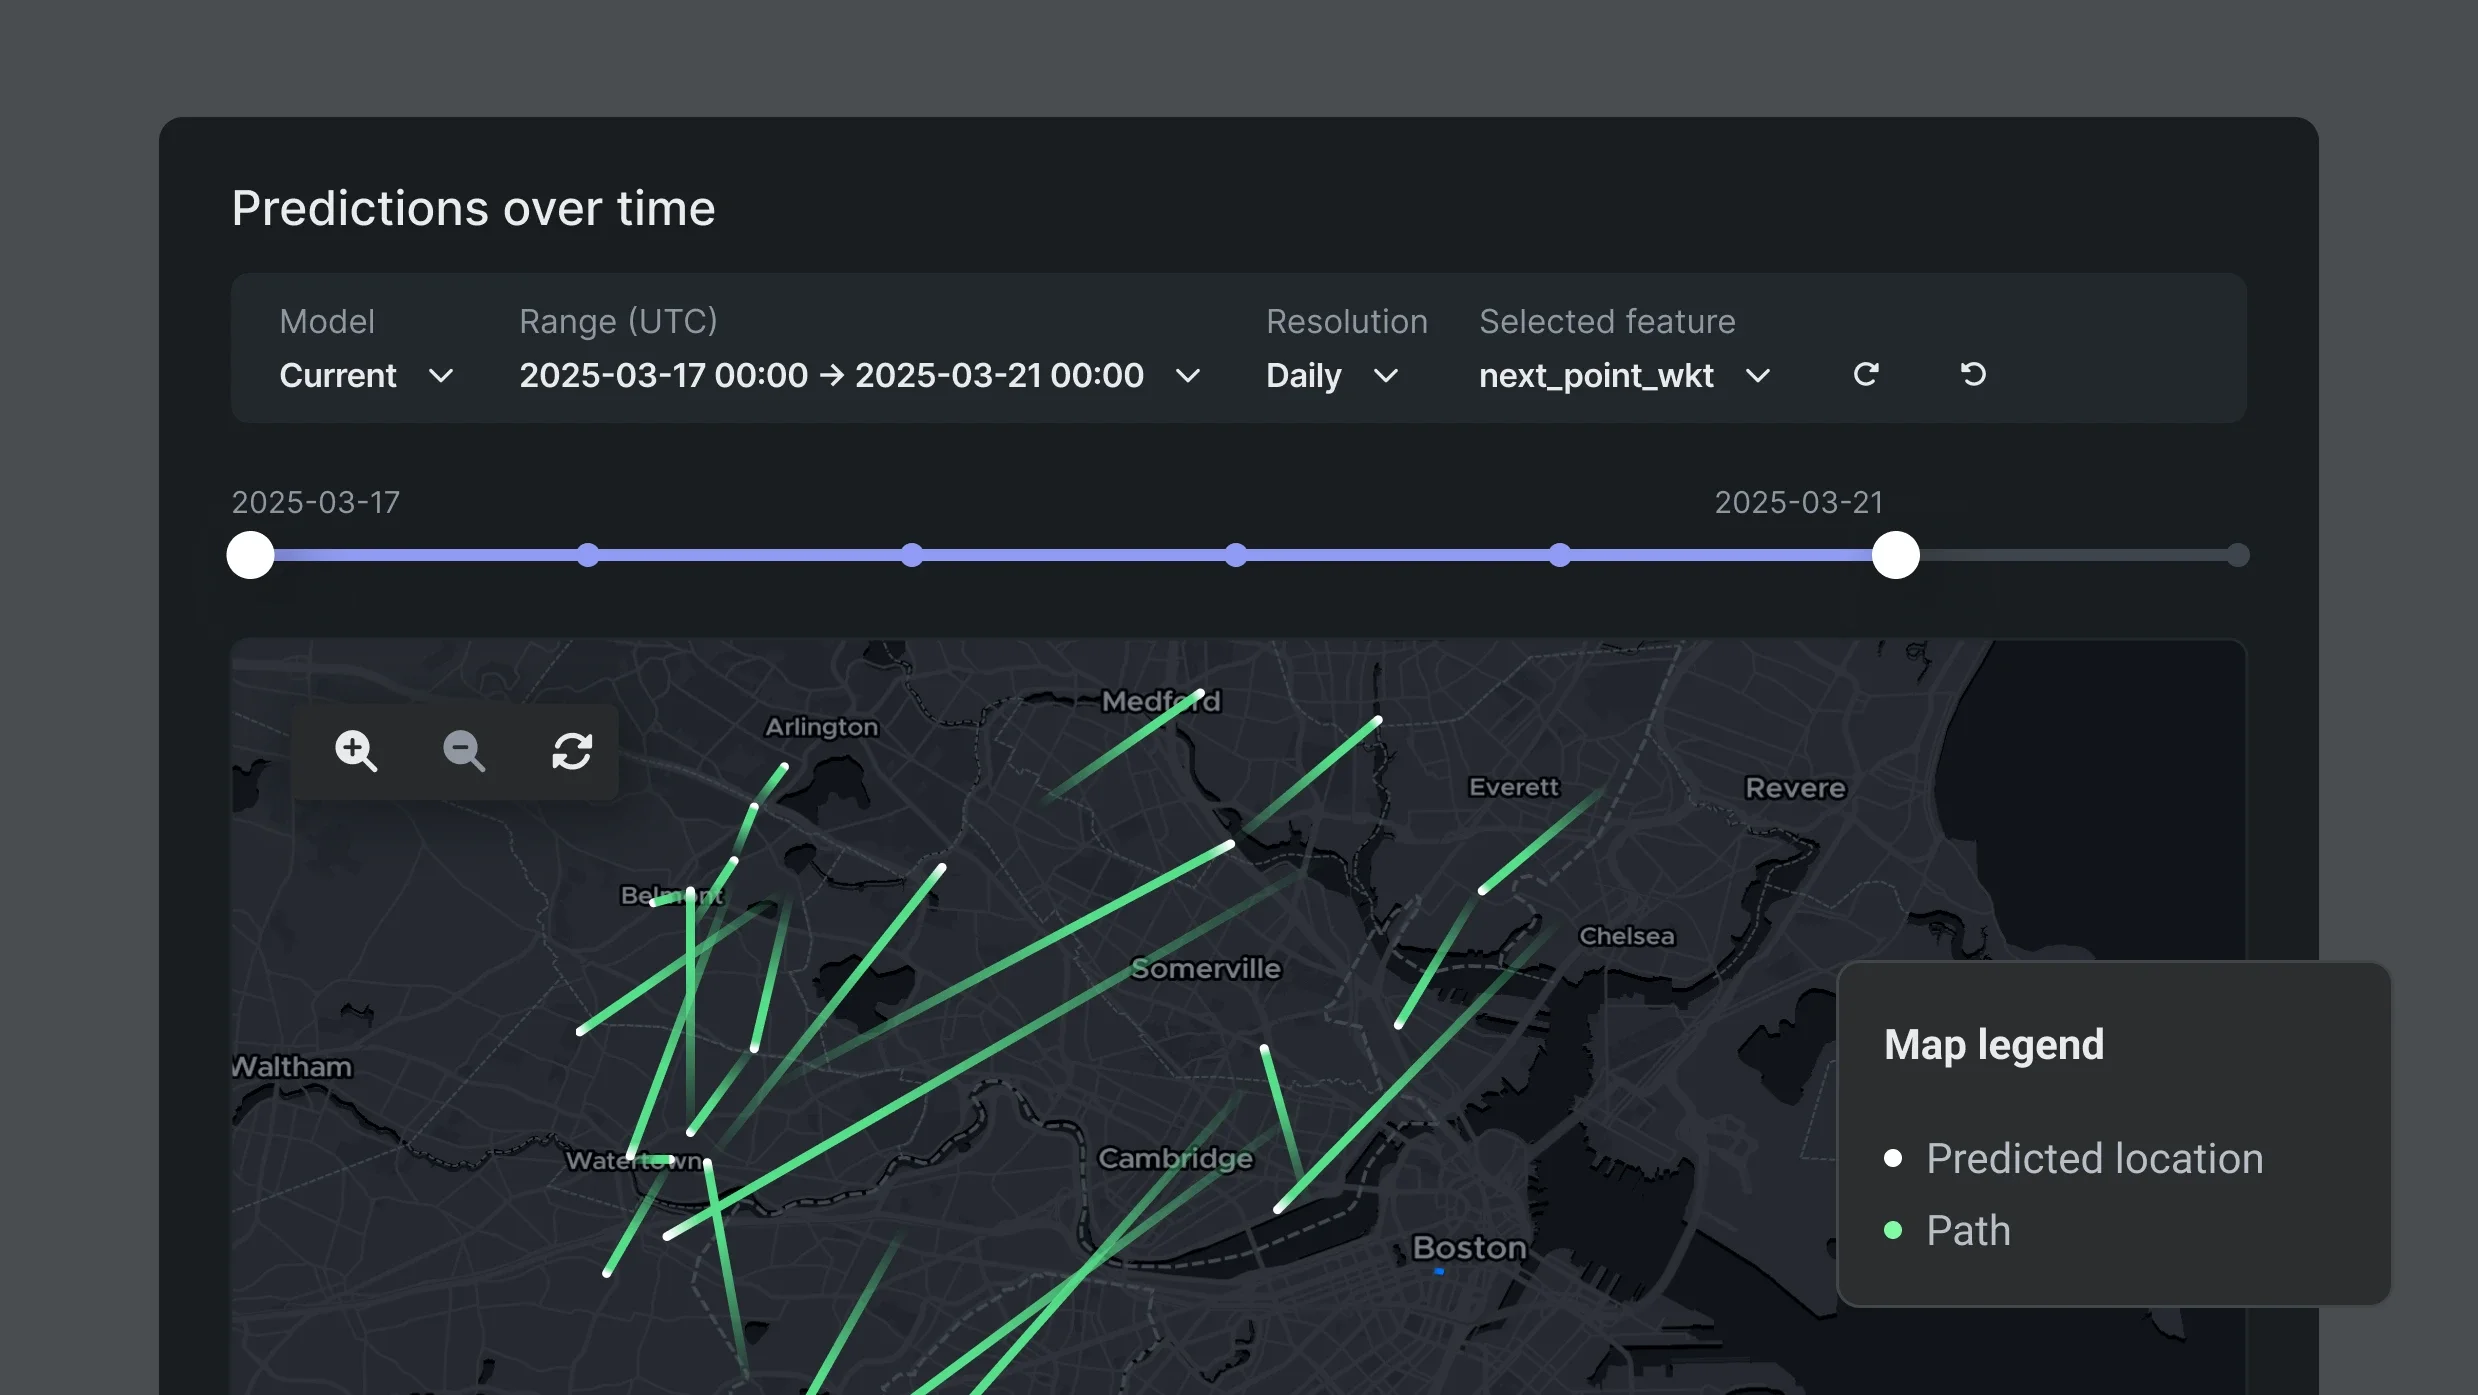This screenshot has width=2478, height=1395.
Task: Click the Predictions over time title
Action: tap(473, 208)
